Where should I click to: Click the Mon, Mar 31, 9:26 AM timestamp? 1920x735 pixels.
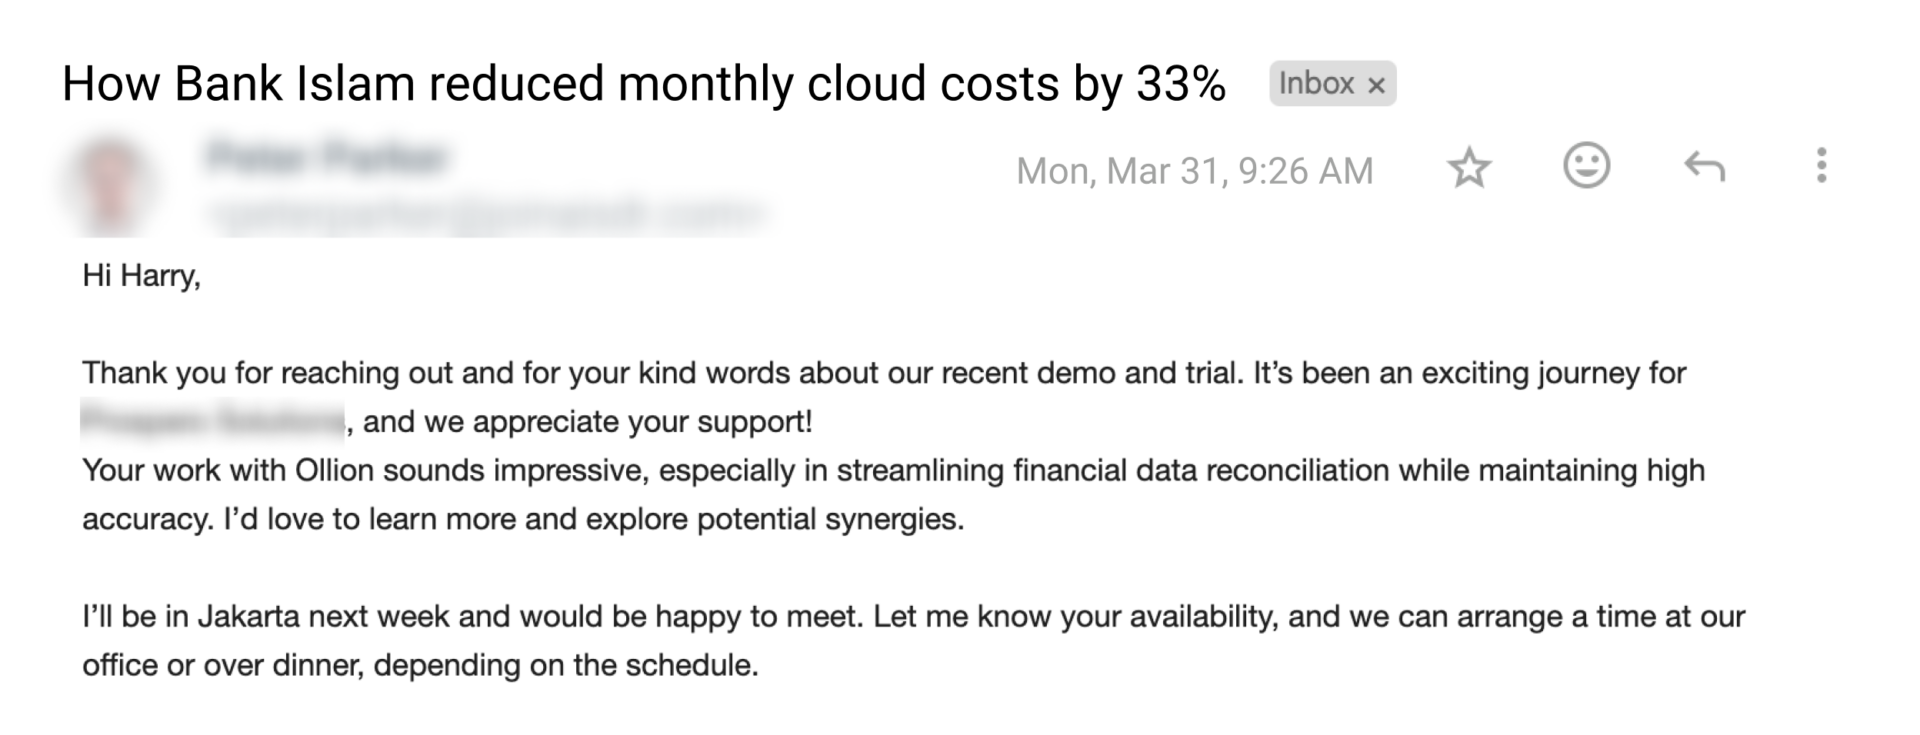(1194, 171)
